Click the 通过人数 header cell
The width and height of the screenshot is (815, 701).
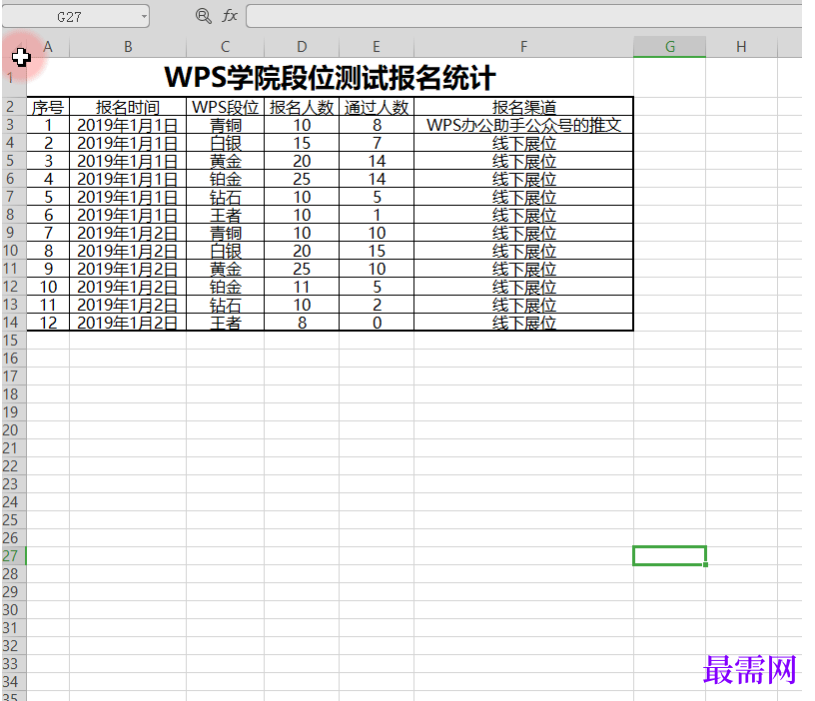(376, 107)
